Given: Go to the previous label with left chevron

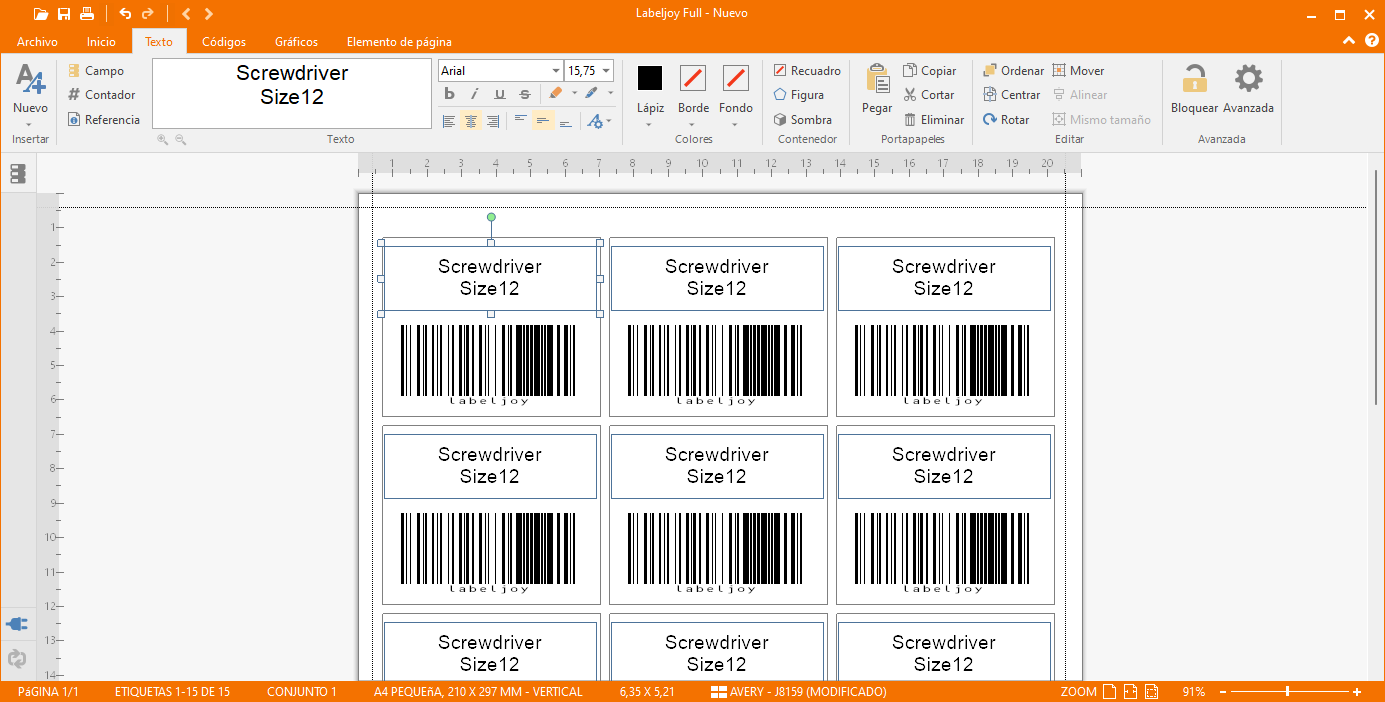Looking at the screenshot, I should tap(186, 14).
